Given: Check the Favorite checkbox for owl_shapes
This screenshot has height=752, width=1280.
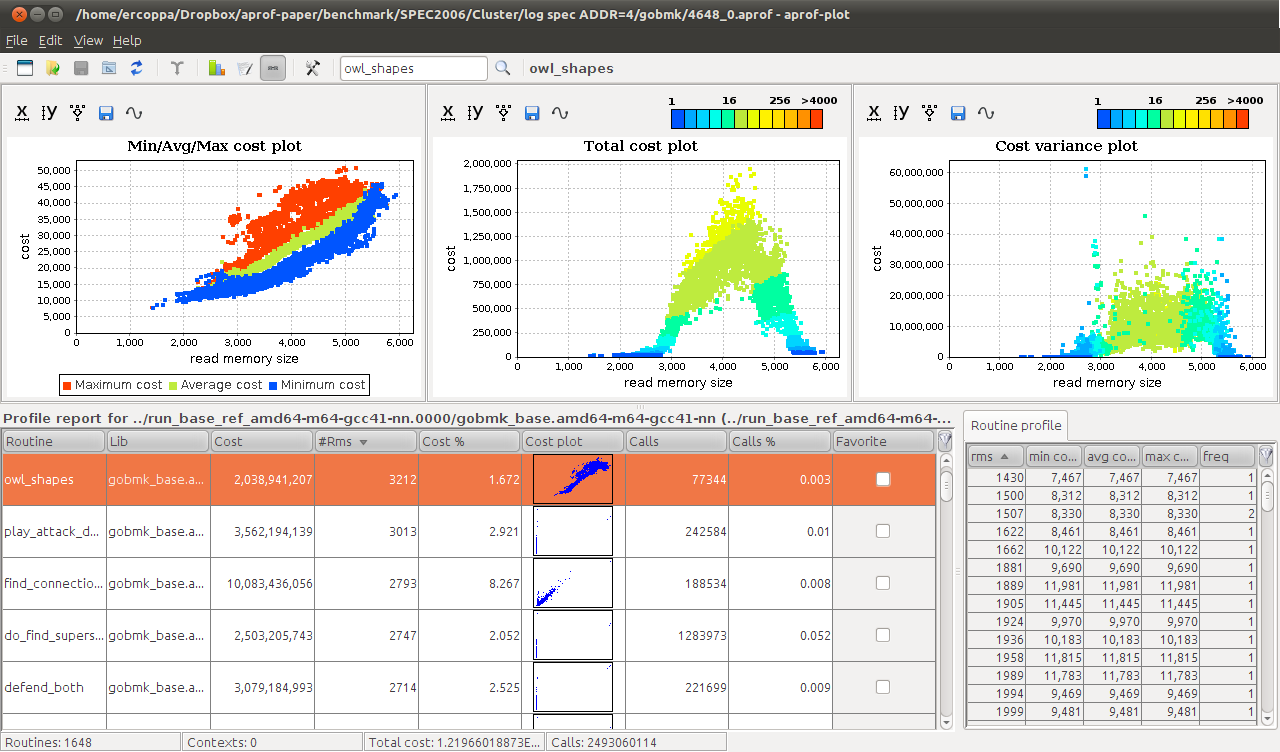Looking at the screenshot, I should pyautogui.click(x=883, y=479).
